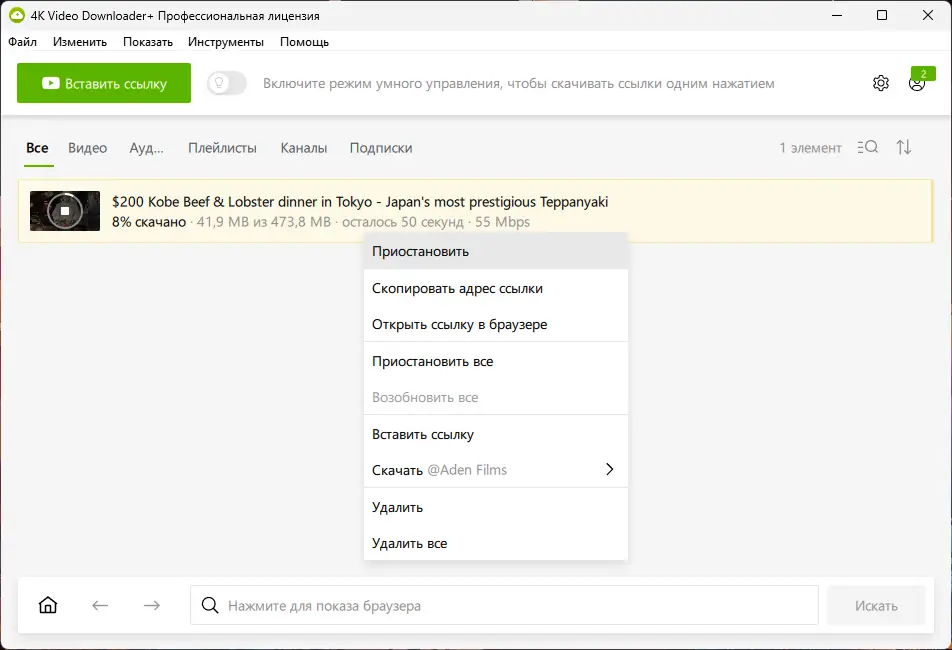Image resolution: width=952 pixels, height=650 pixels.
Task: Switch to the Подписки tab
Action: tap(381, 148)
